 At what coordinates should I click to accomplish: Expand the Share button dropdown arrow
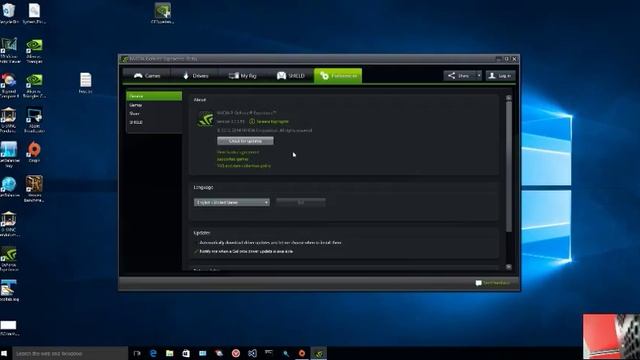click(x=479, y=76)
